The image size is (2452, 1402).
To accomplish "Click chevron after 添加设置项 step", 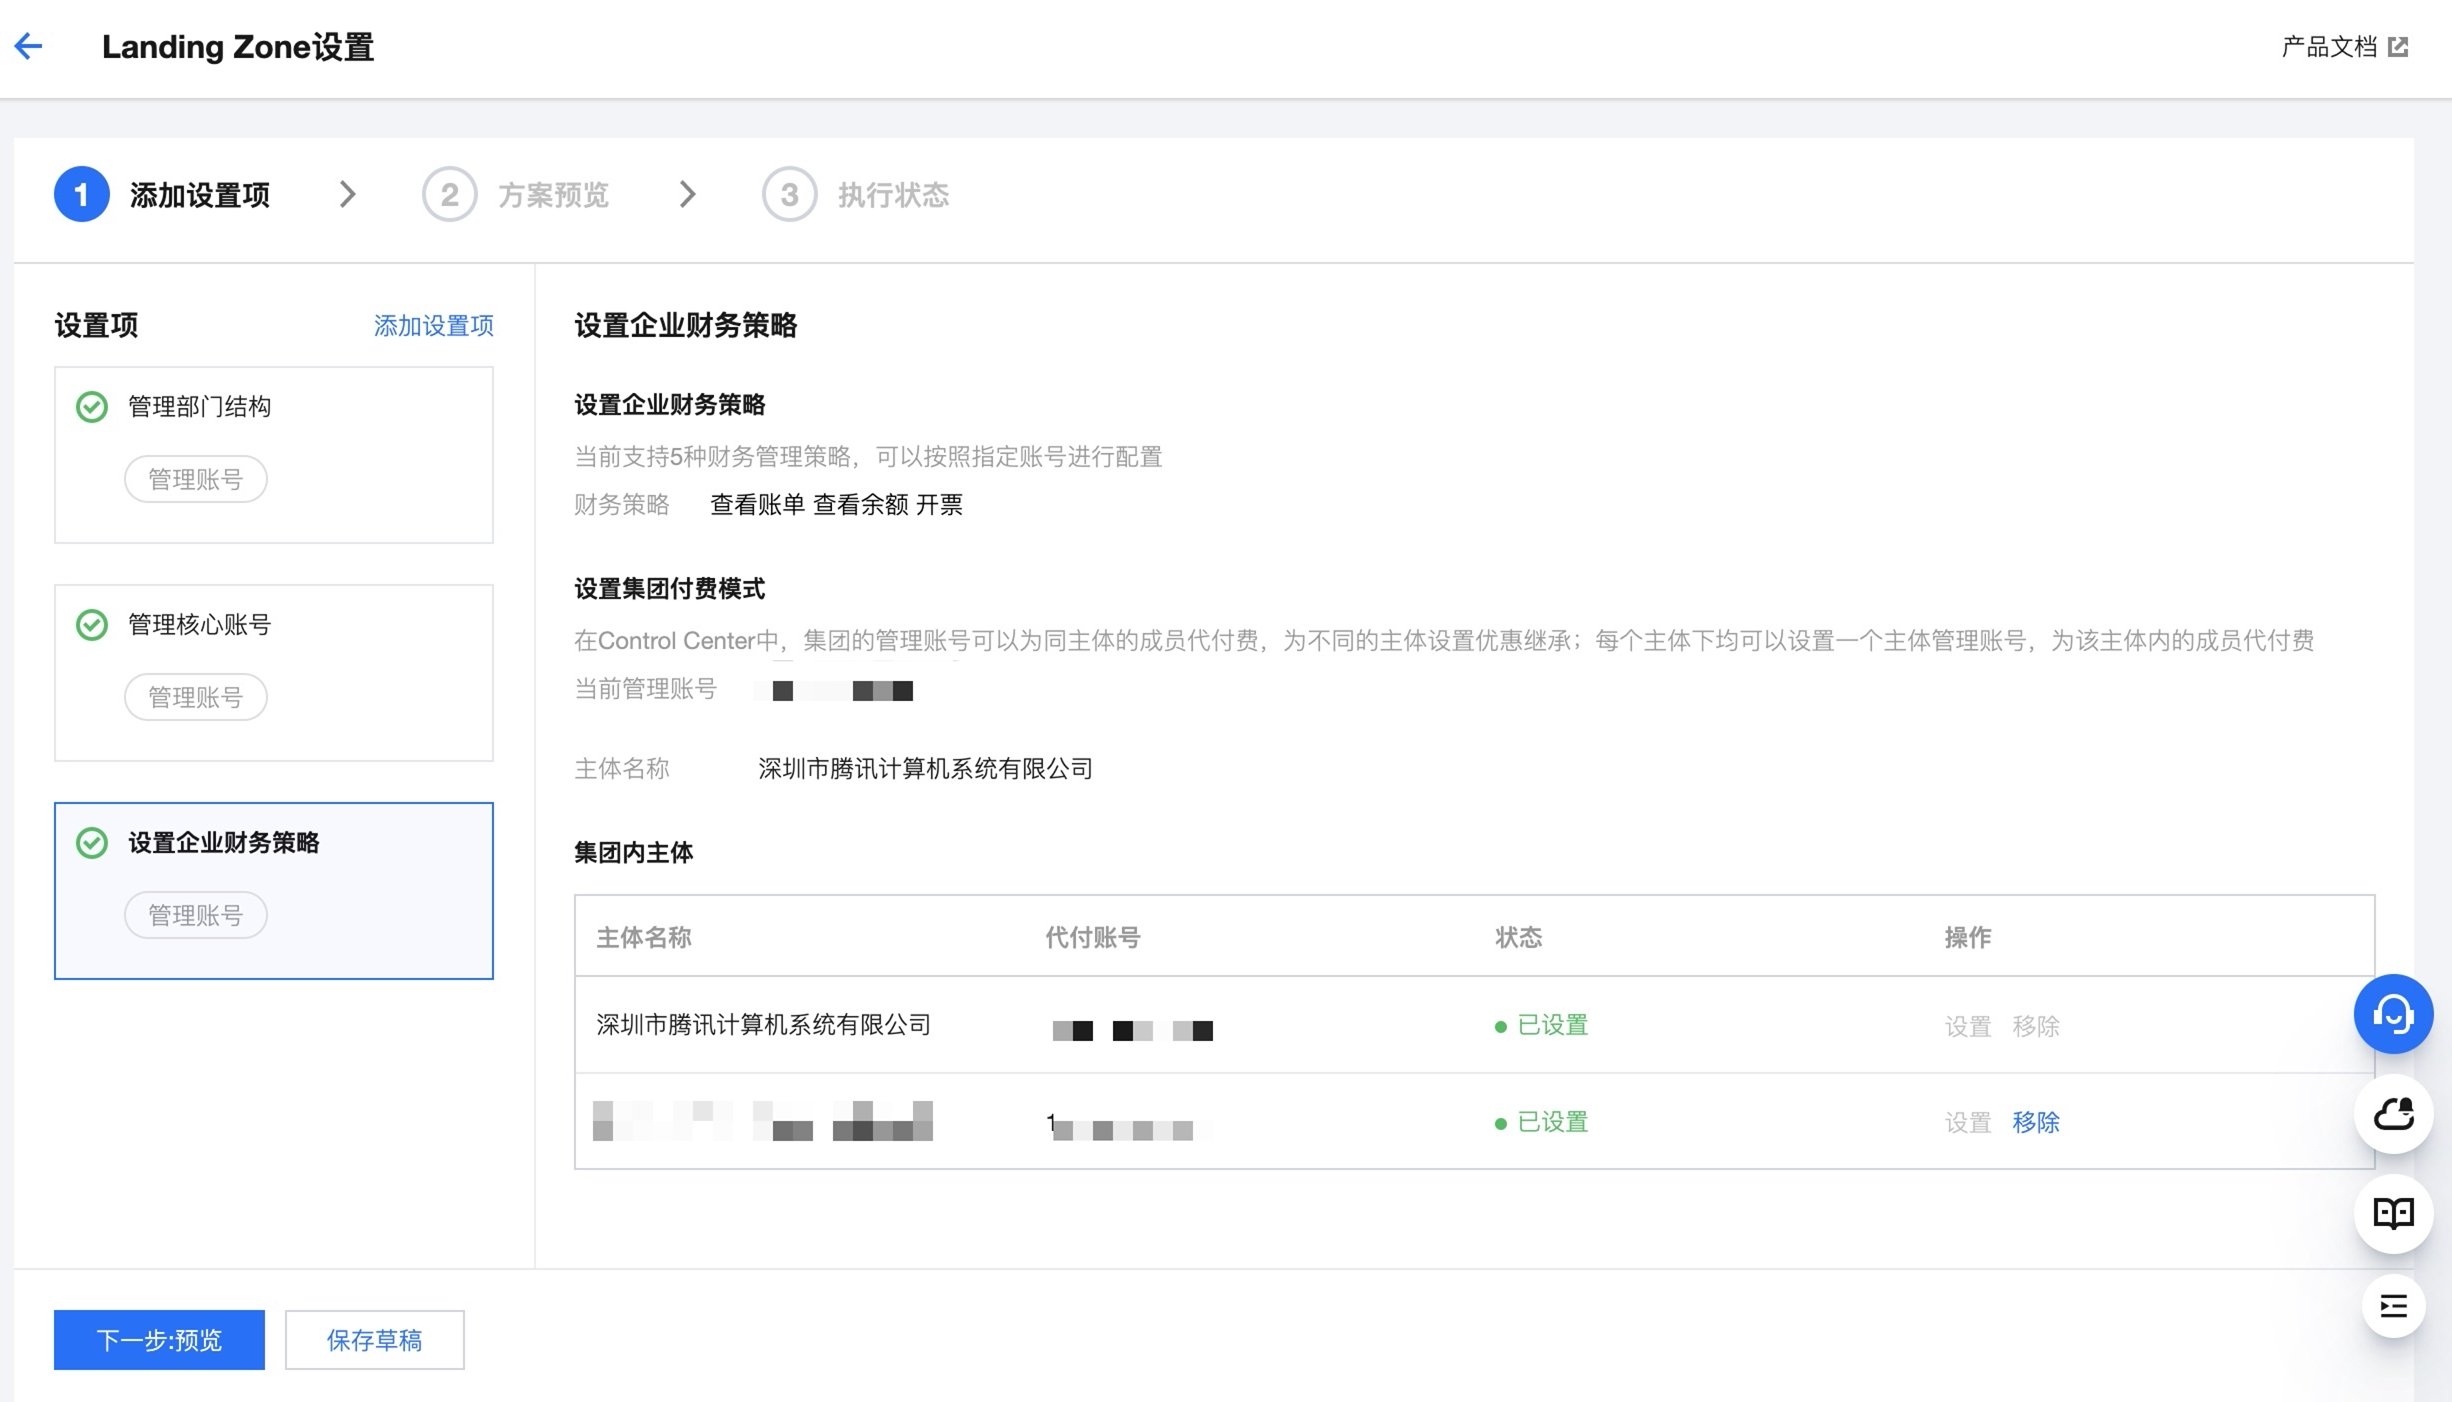I will 347,194.
